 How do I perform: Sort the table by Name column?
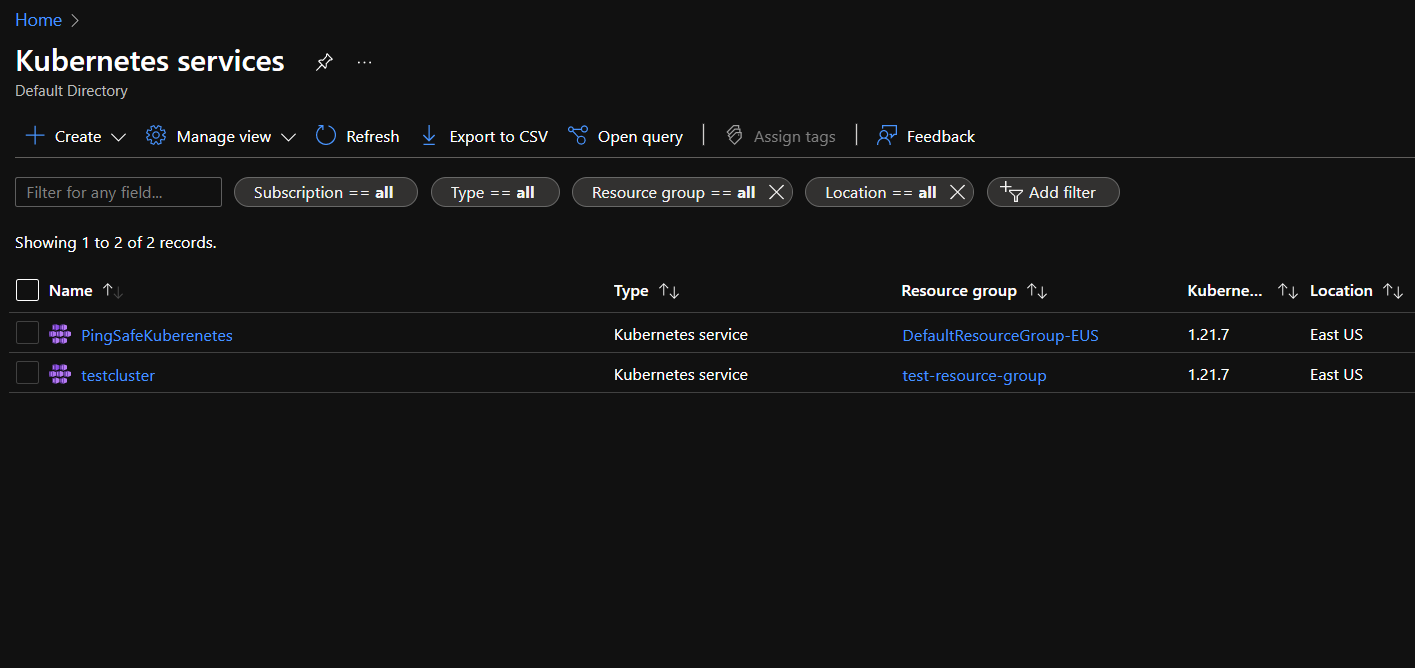71,290
